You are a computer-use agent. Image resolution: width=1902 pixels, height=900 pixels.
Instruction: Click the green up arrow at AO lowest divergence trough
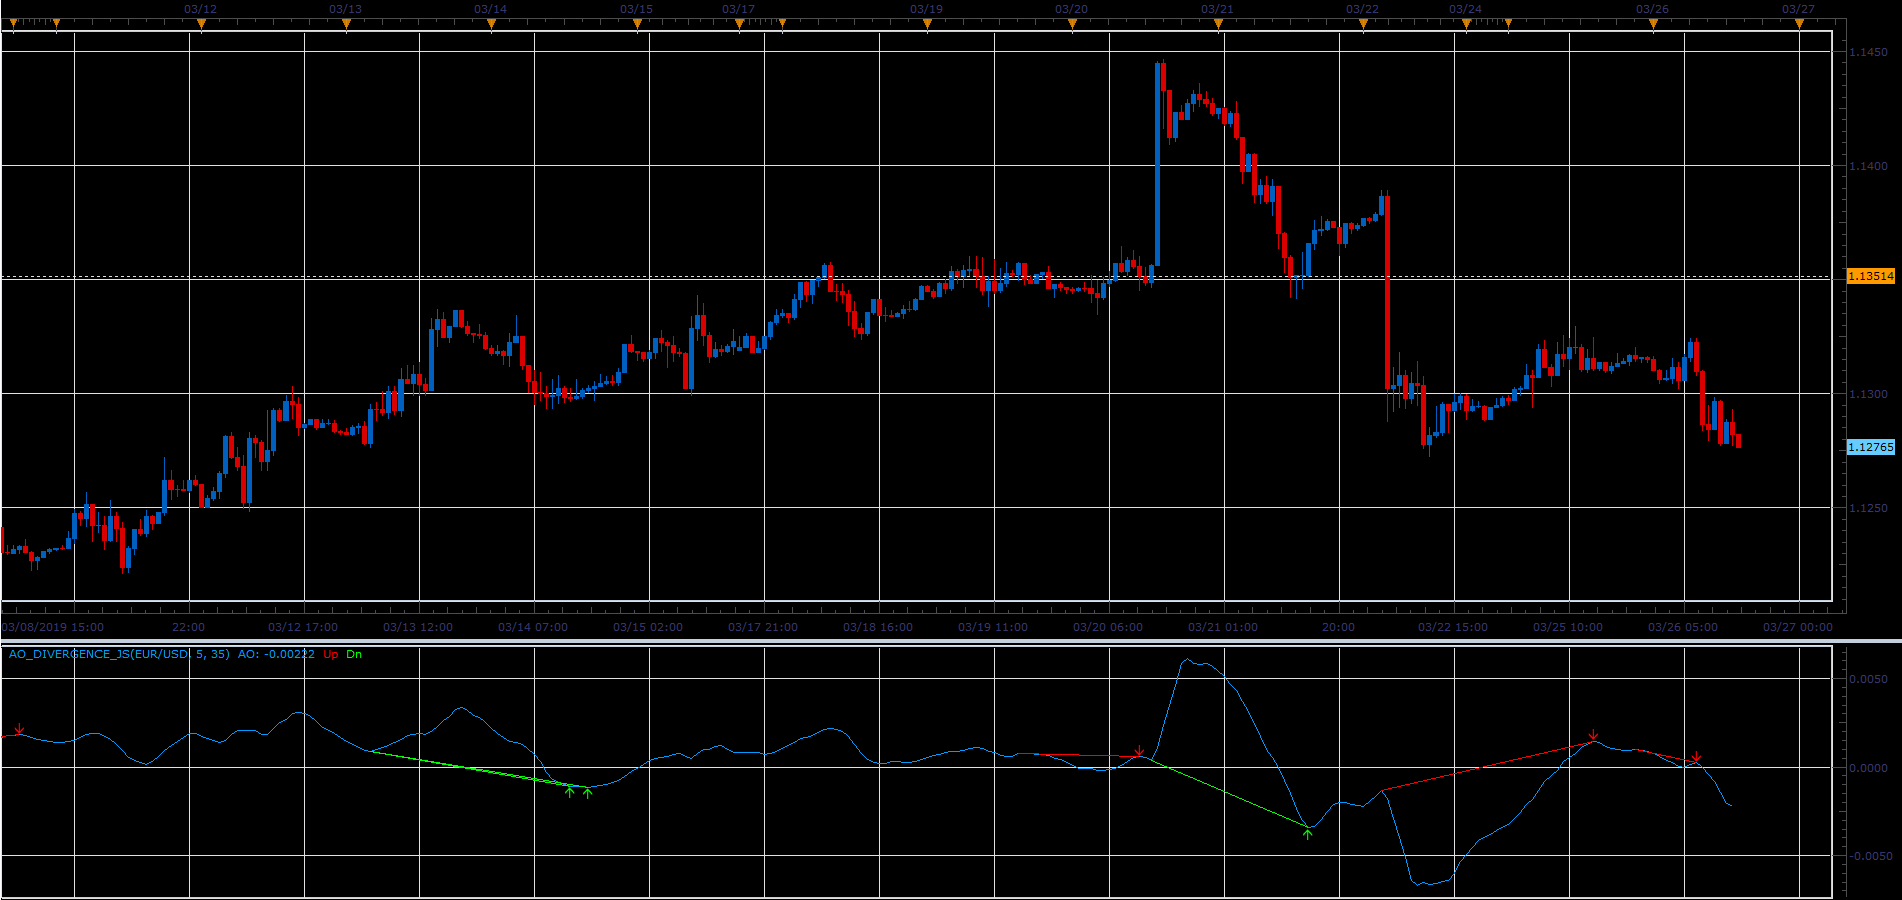(x=1307, y=833)
